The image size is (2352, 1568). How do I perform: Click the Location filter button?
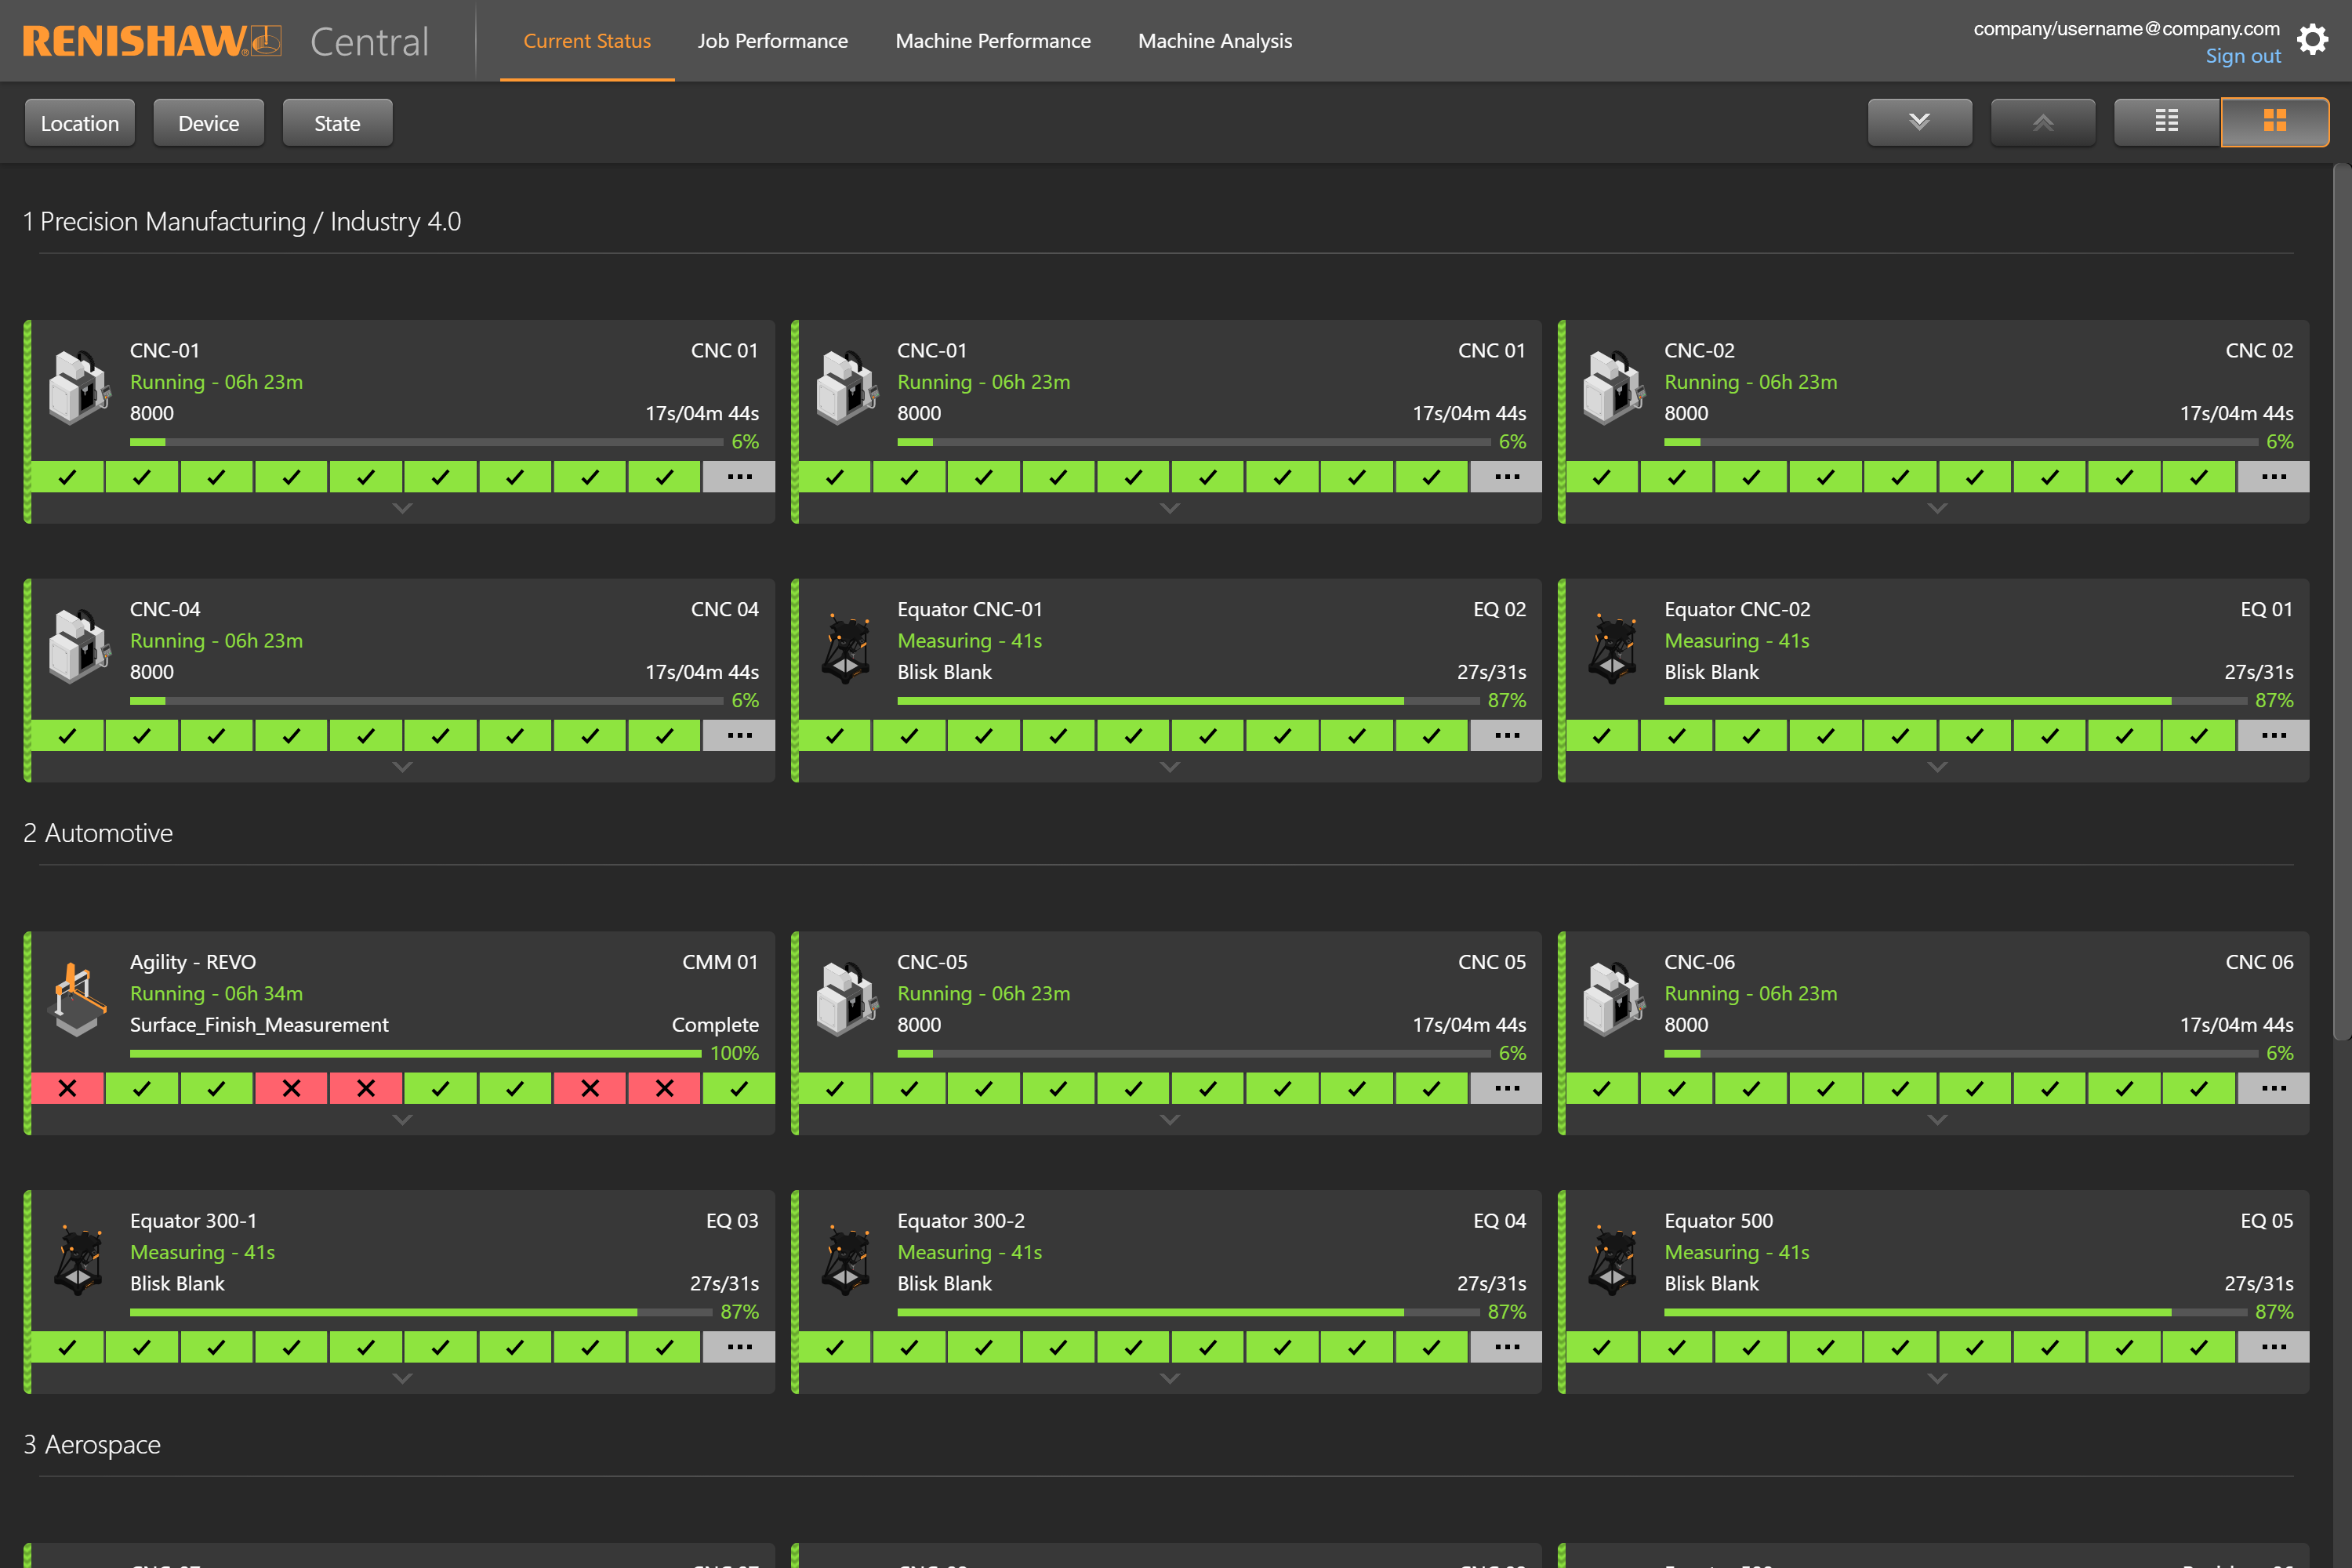pos(78,122)
